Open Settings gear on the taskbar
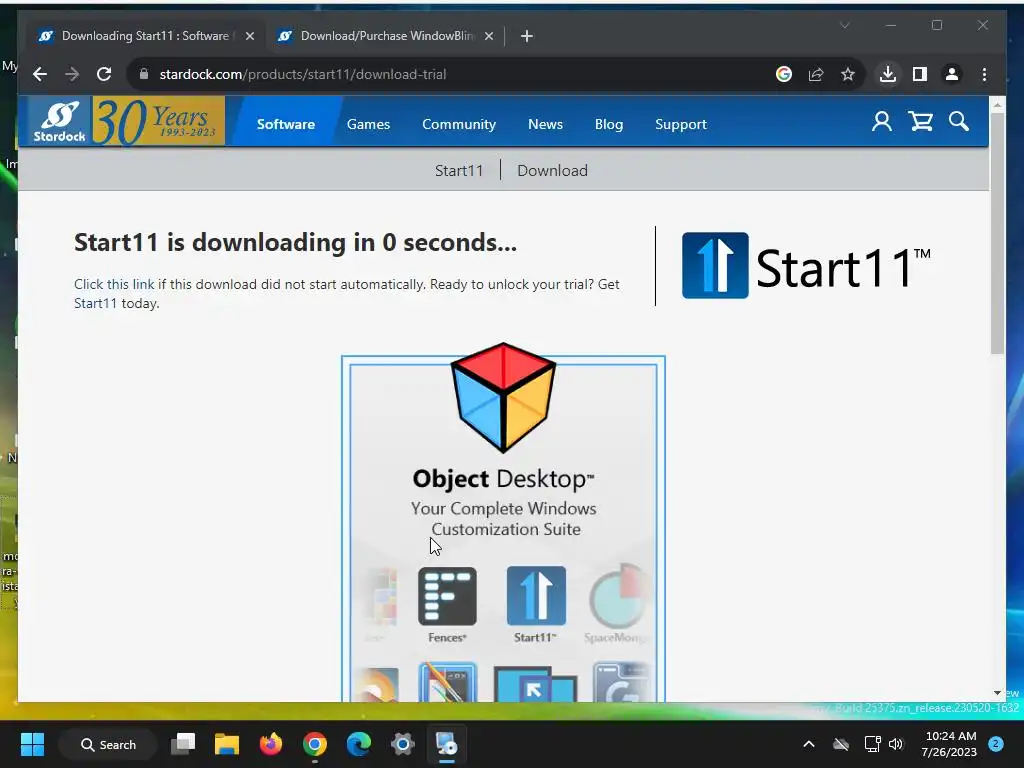 click(402, 744)
